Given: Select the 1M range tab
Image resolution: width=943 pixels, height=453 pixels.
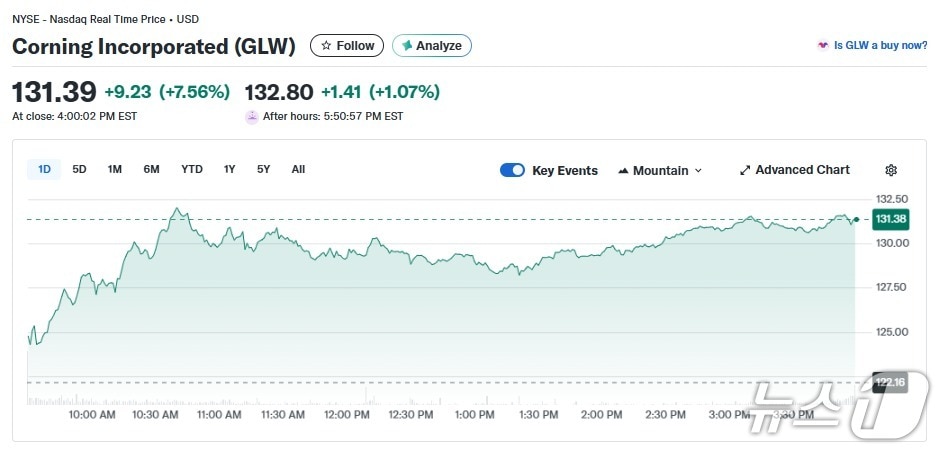Looking at the screenshot, I should (x=115, y=169).
